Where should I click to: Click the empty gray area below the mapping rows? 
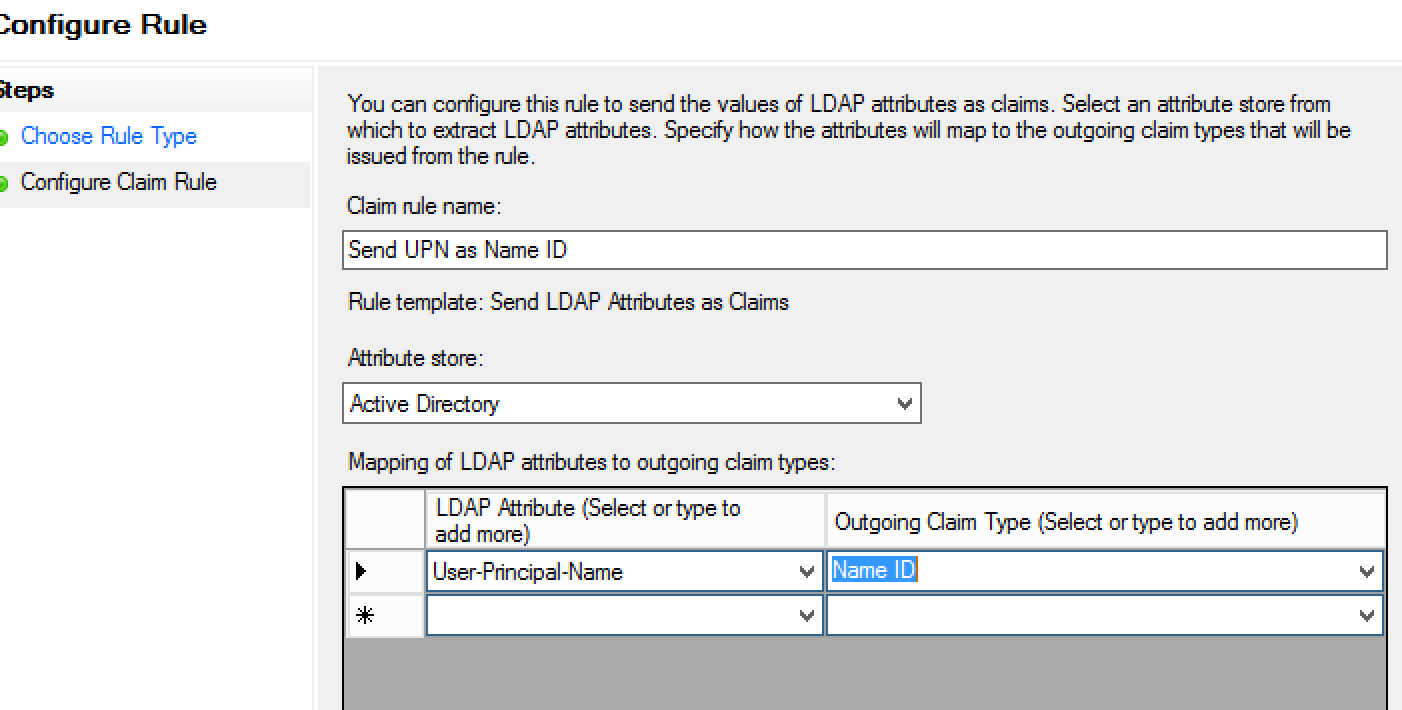864,675
